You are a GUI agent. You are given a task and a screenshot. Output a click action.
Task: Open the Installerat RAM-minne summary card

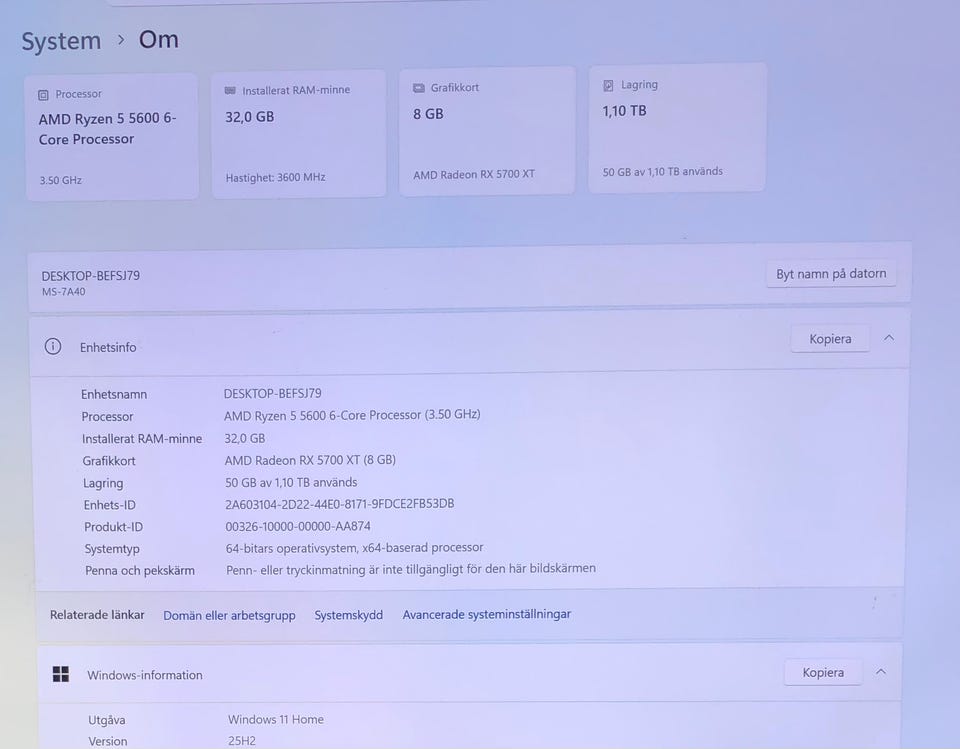click(299, 134)
